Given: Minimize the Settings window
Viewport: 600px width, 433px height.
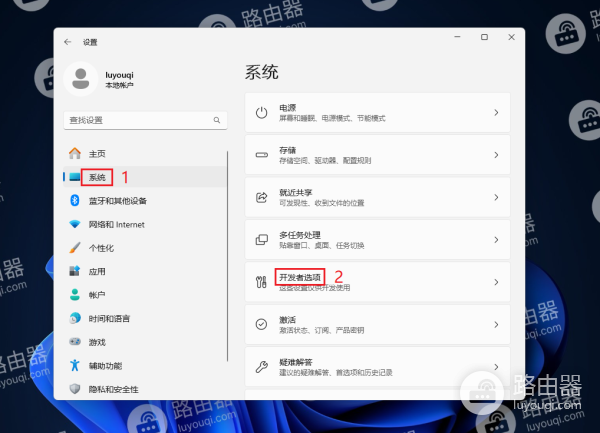Looking at the screenshot, I should click(x=457, y=37).
